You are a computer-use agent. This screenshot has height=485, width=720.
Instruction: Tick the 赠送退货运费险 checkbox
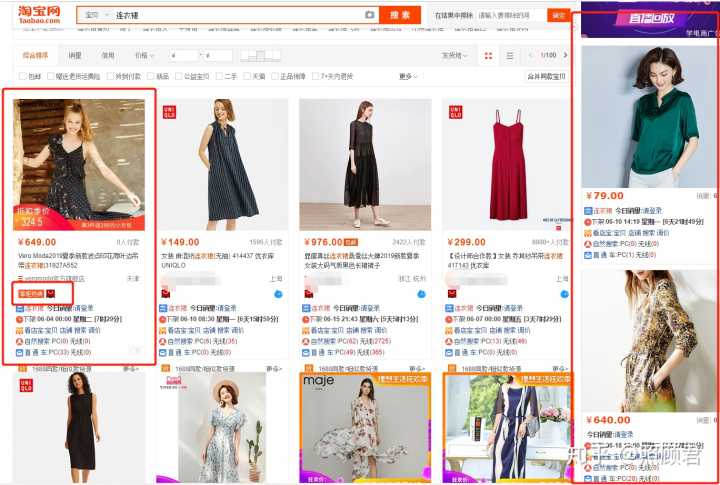(51, 76)
